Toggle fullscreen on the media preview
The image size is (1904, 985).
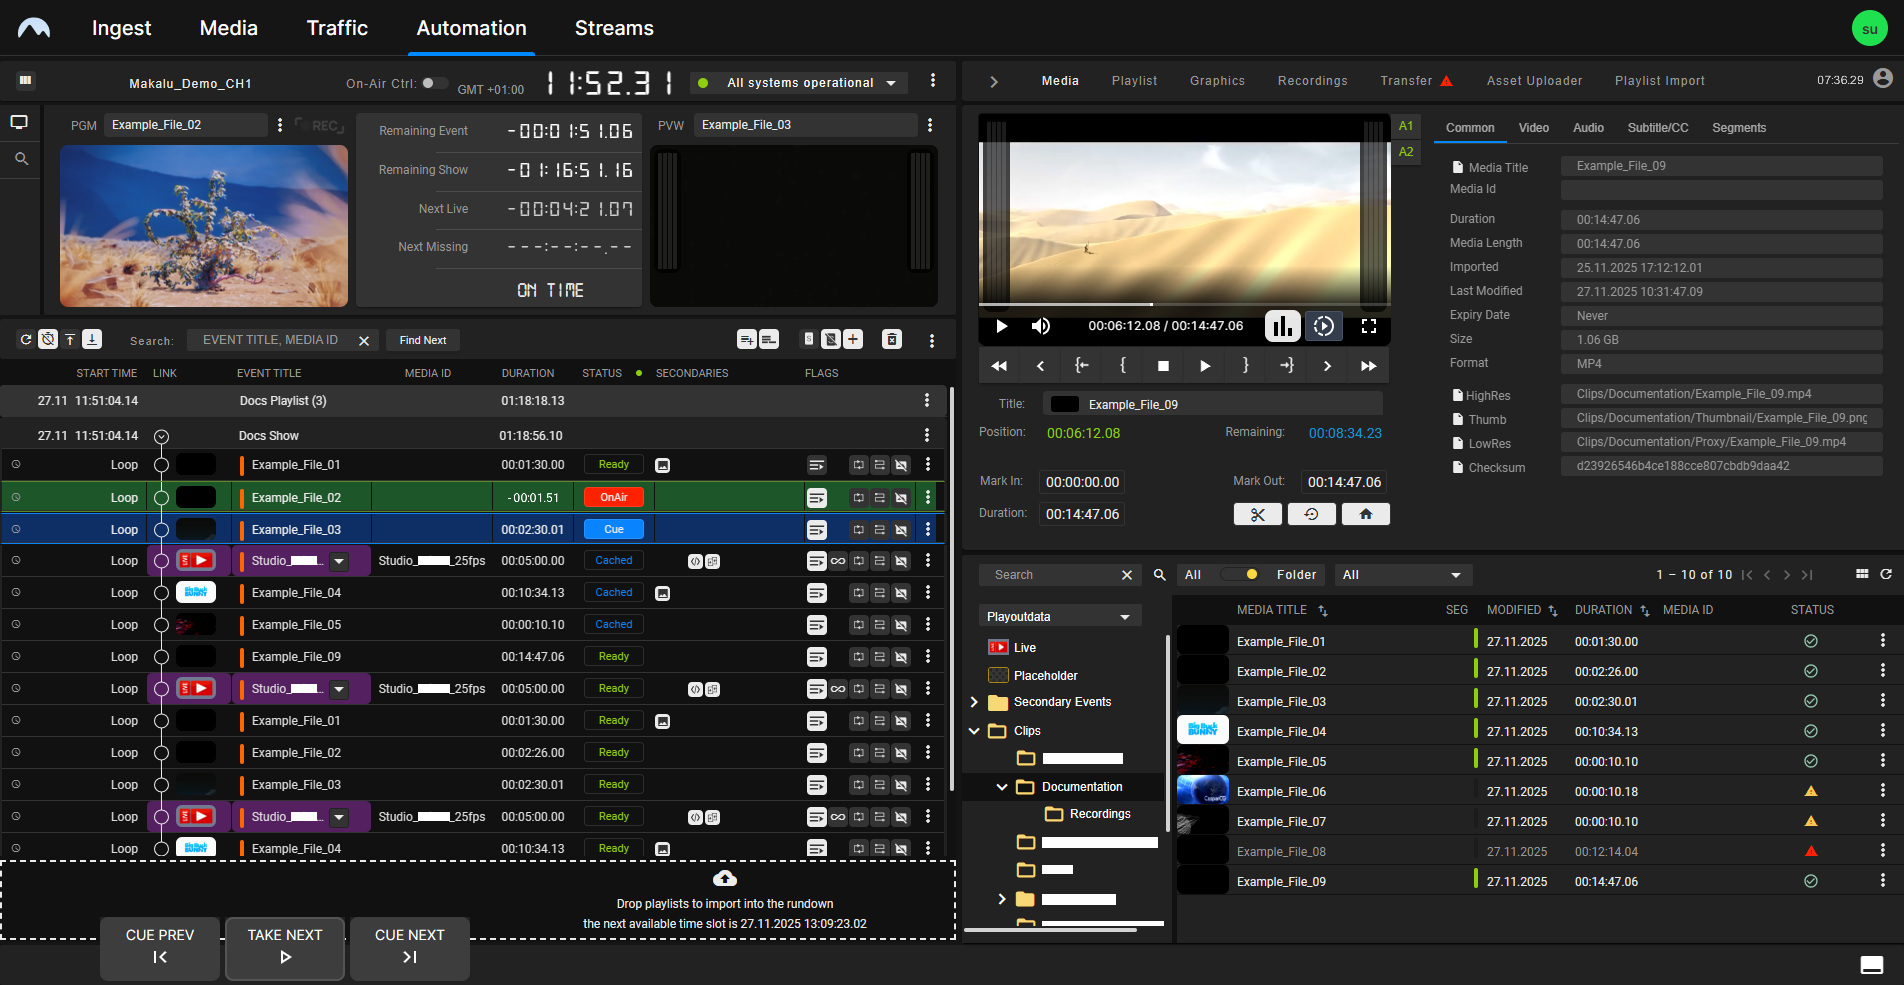1369,326
